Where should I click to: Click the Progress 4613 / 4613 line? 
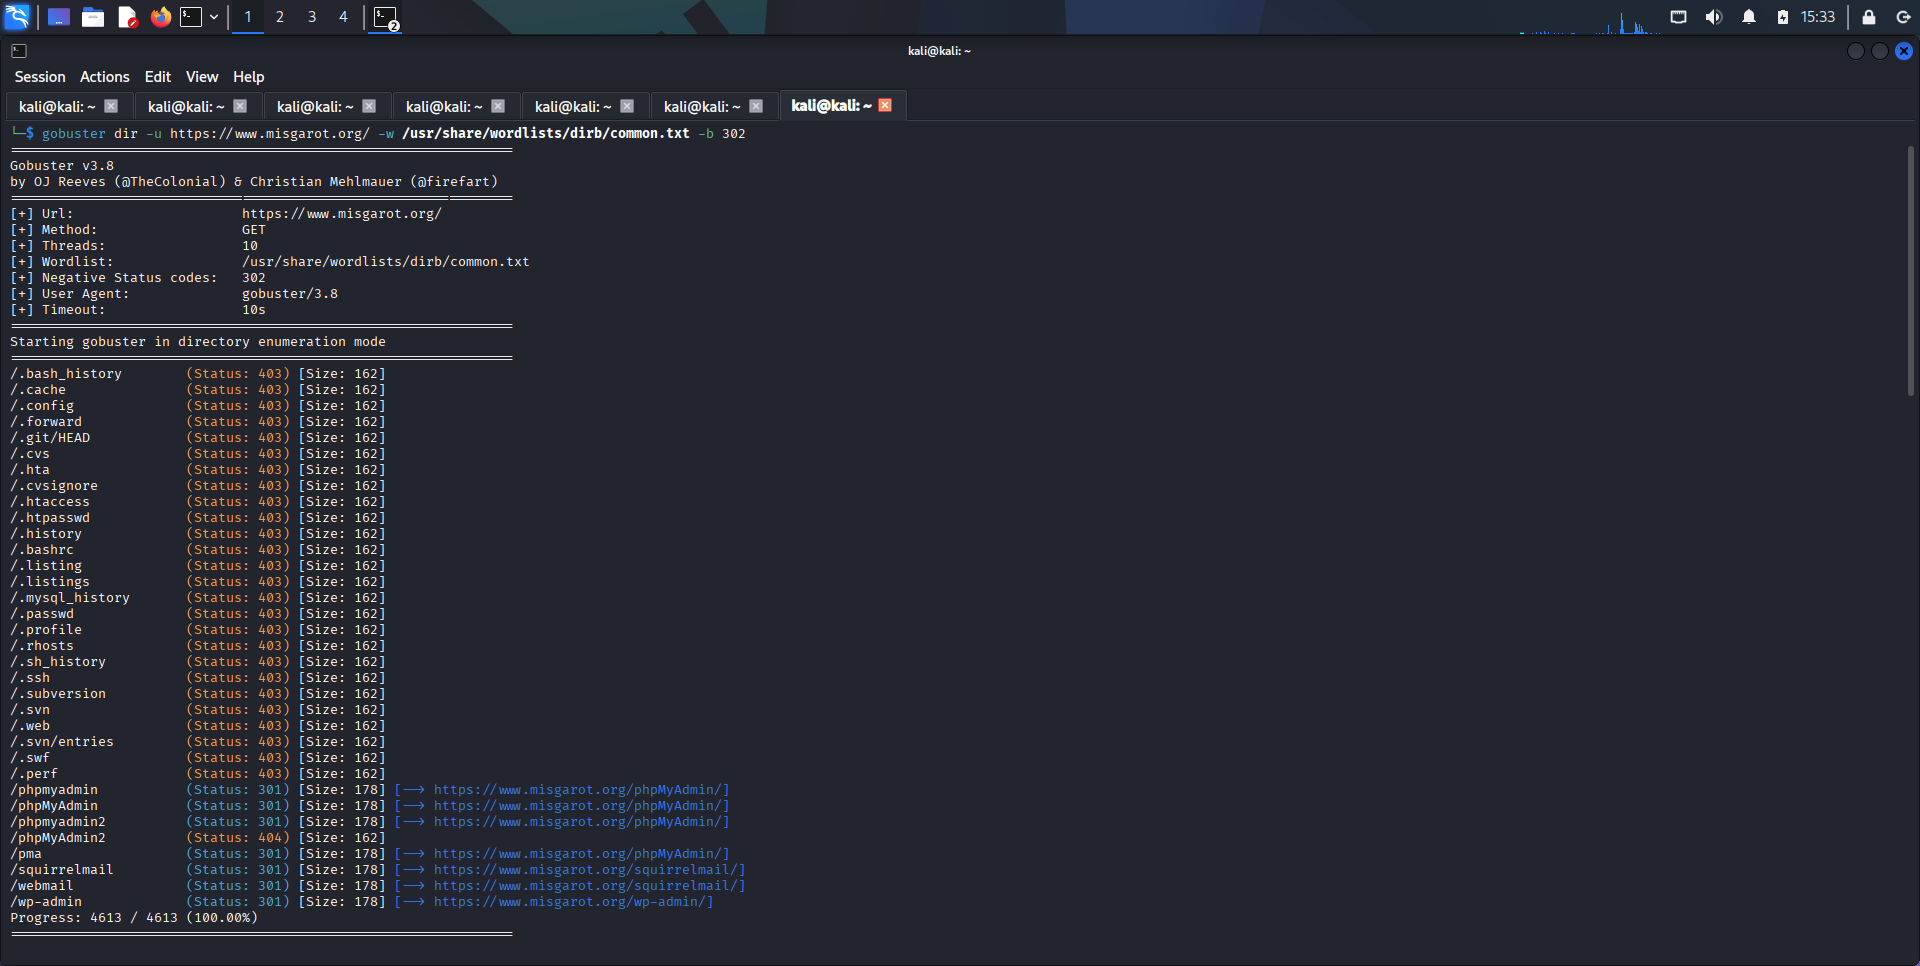pos(134,918)
